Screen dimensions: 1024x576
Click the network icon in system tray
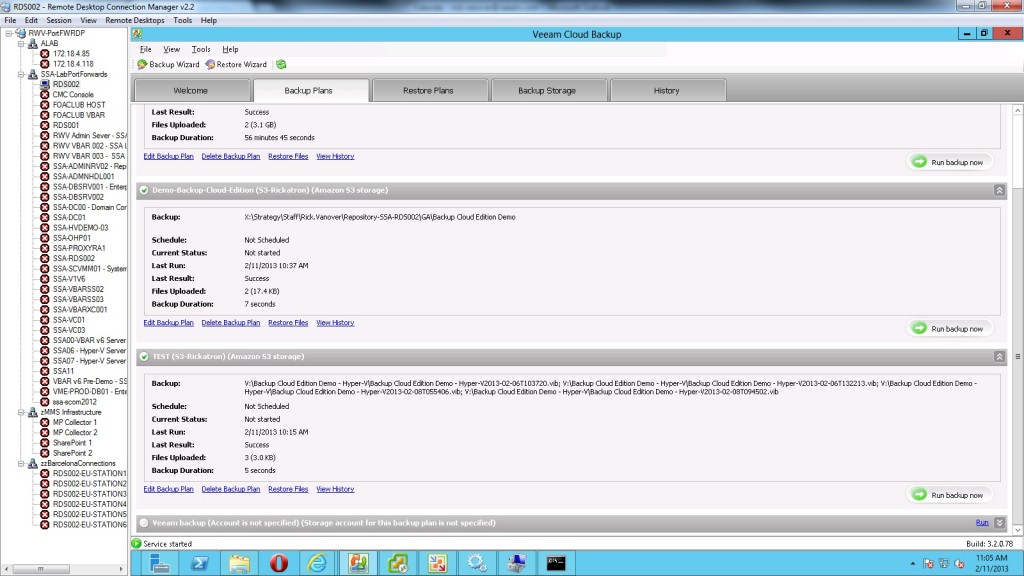point(944,564)
